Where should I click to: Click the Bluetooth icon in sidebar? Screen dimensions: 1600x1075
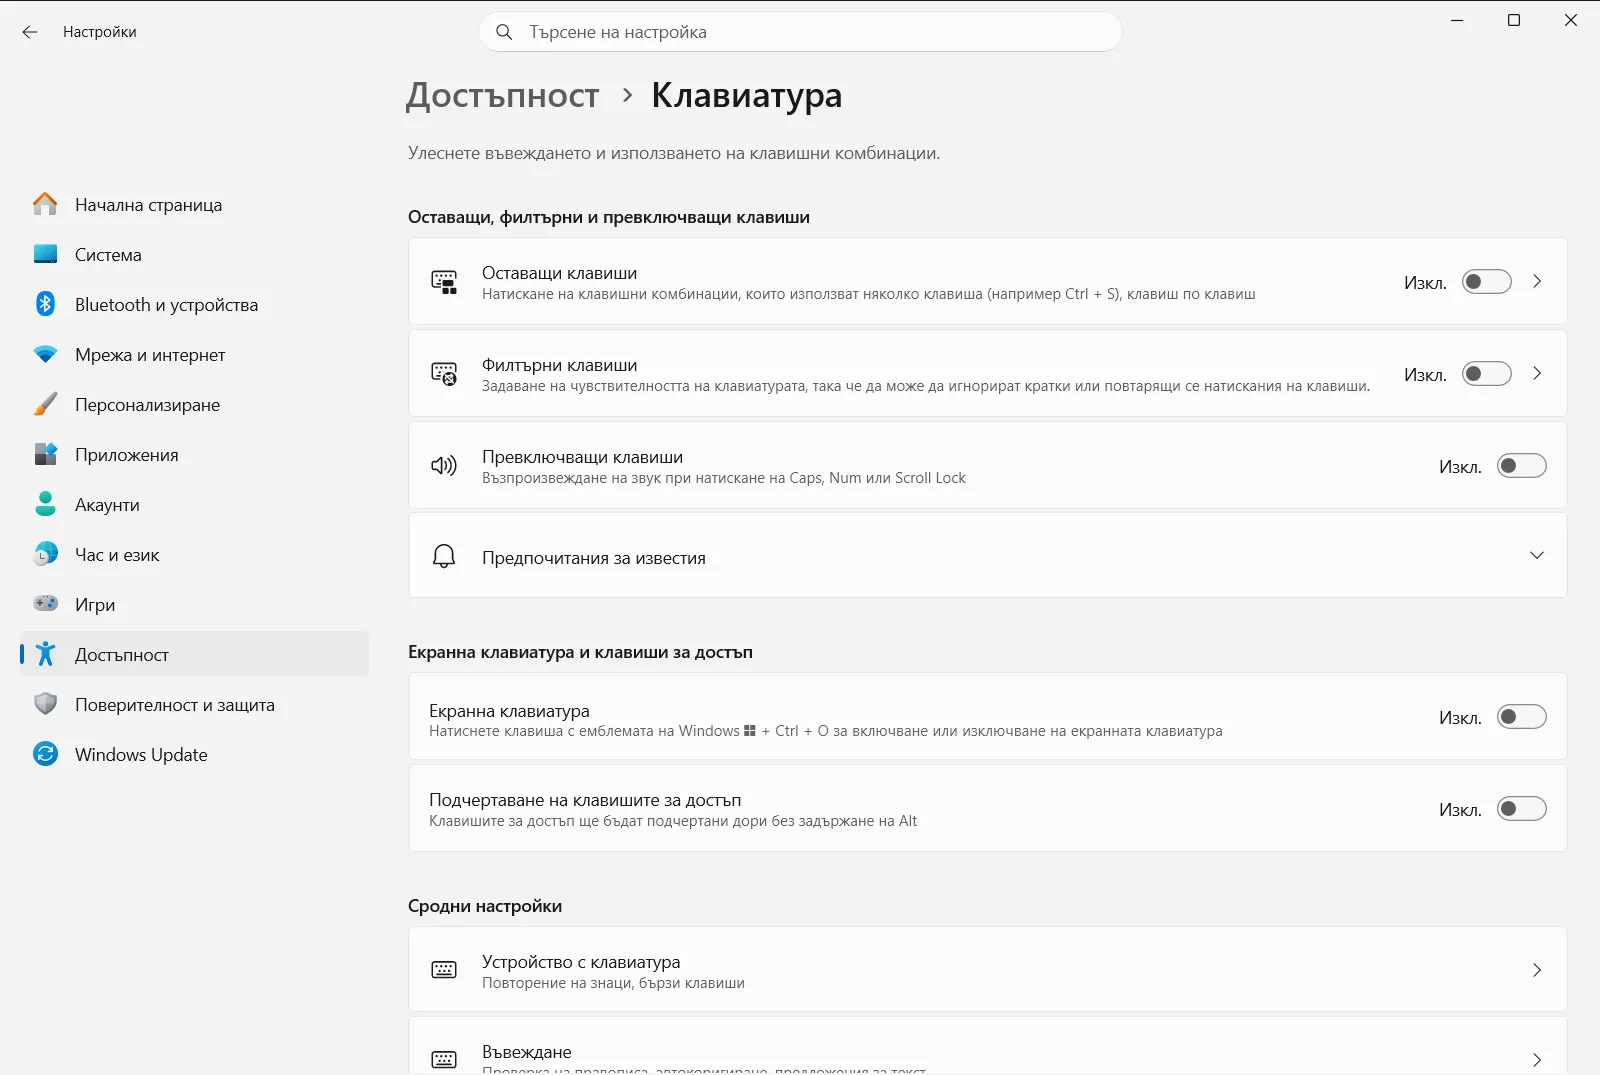point(45,304)
